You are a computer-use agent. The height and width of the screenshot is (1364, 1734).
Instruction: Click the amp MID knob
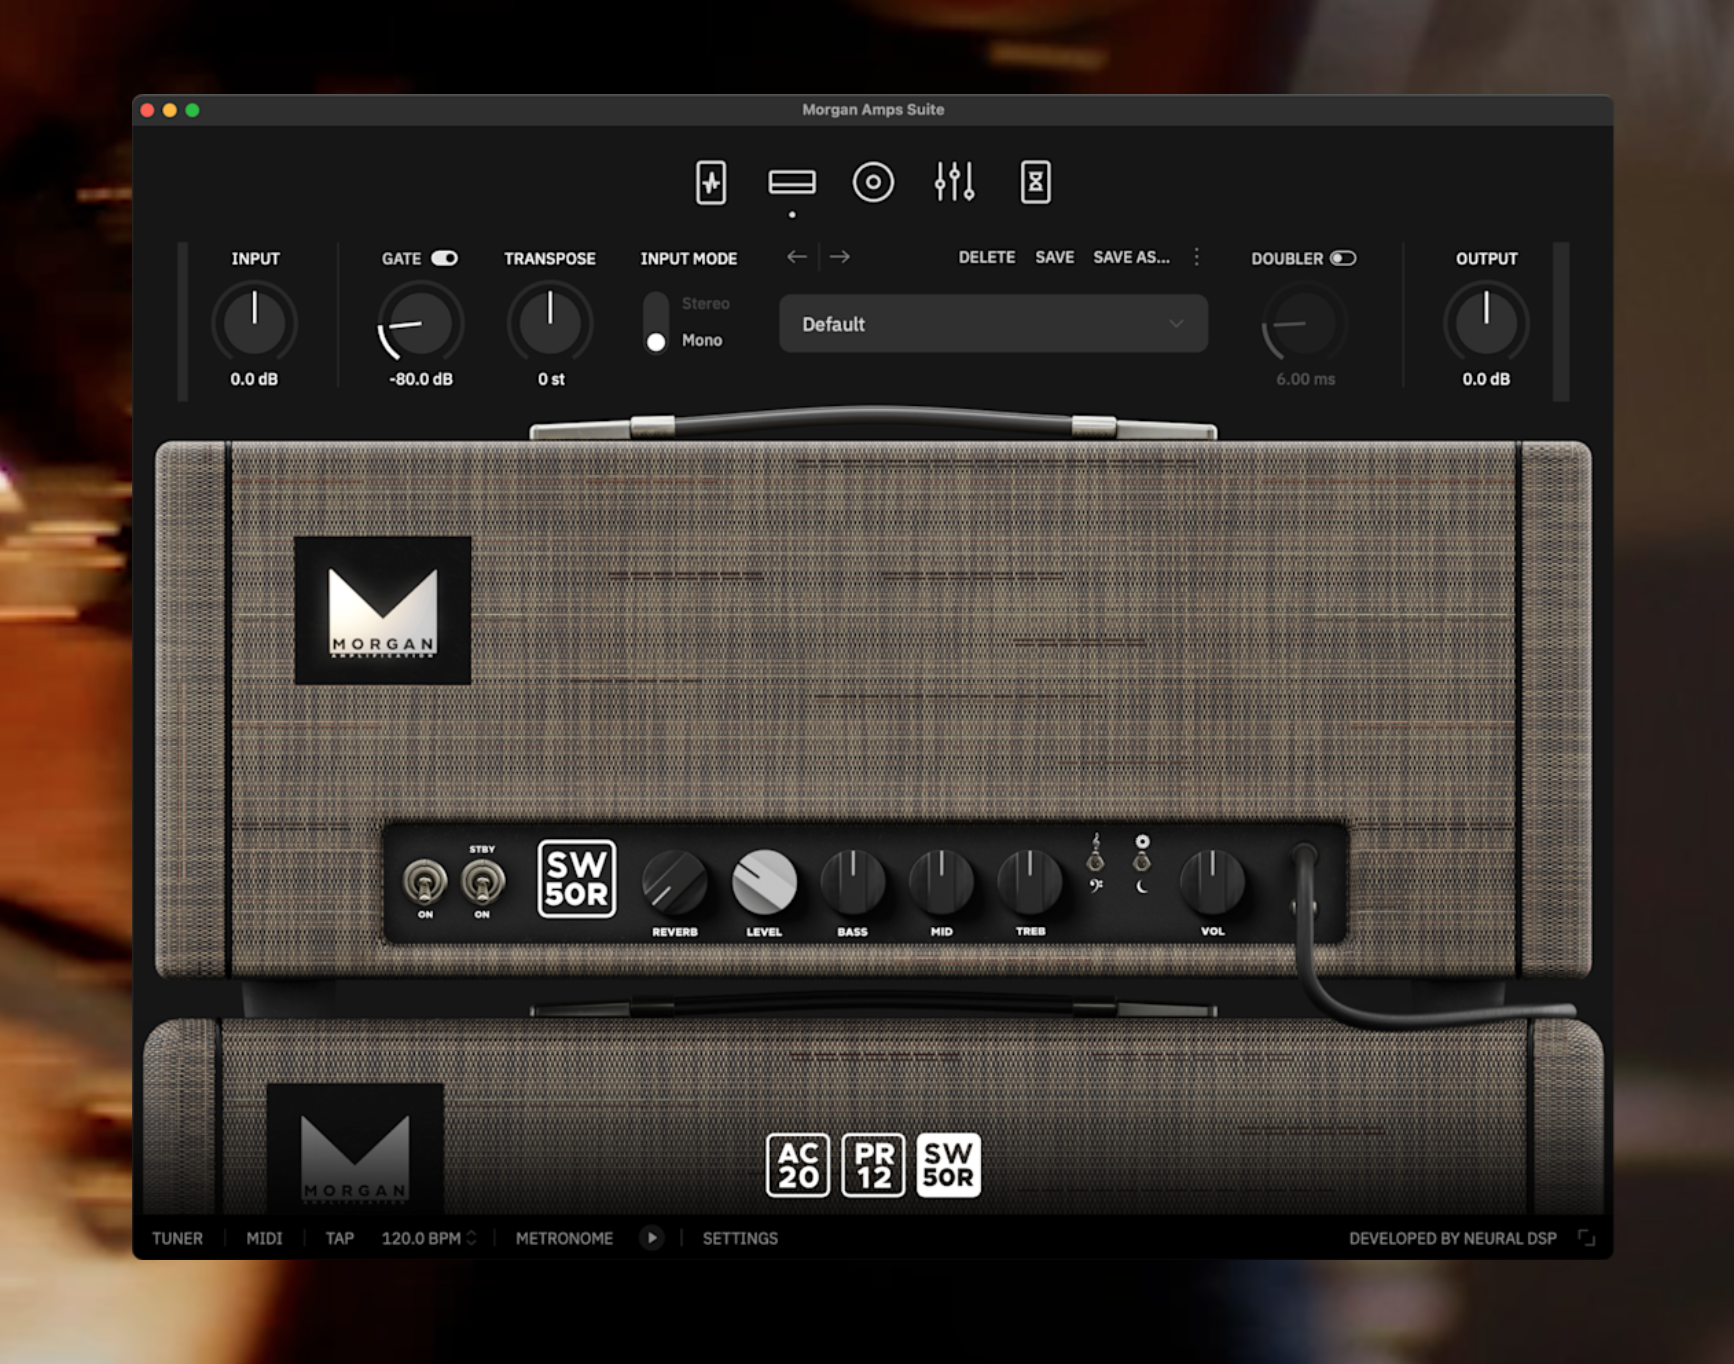941,882
